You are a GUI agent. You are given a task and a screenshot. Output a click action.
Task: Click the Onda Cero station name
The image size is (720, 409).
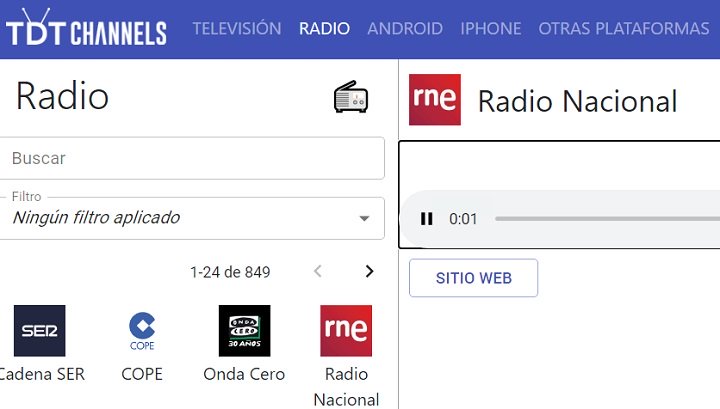244,374
